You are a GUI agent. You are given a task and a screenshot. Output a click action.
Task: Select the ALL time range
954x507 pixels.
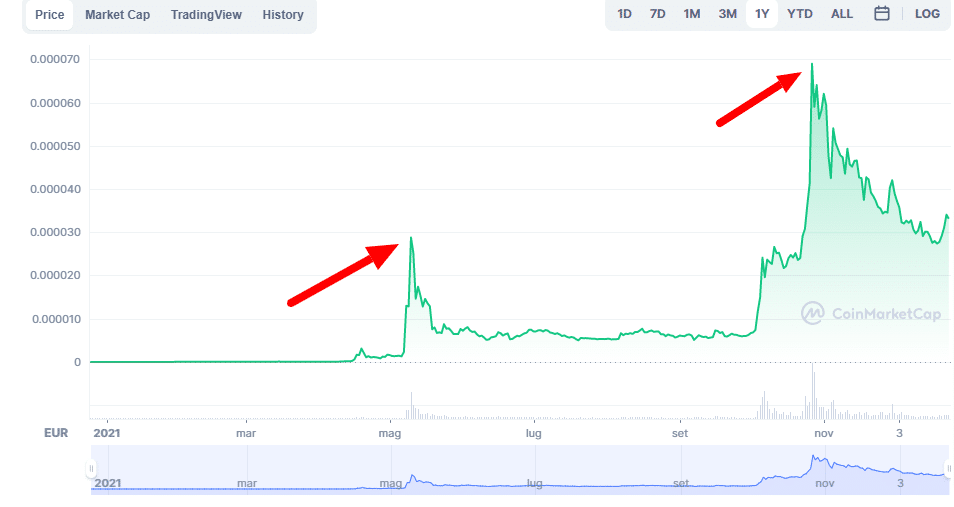(x=842, y=14)
